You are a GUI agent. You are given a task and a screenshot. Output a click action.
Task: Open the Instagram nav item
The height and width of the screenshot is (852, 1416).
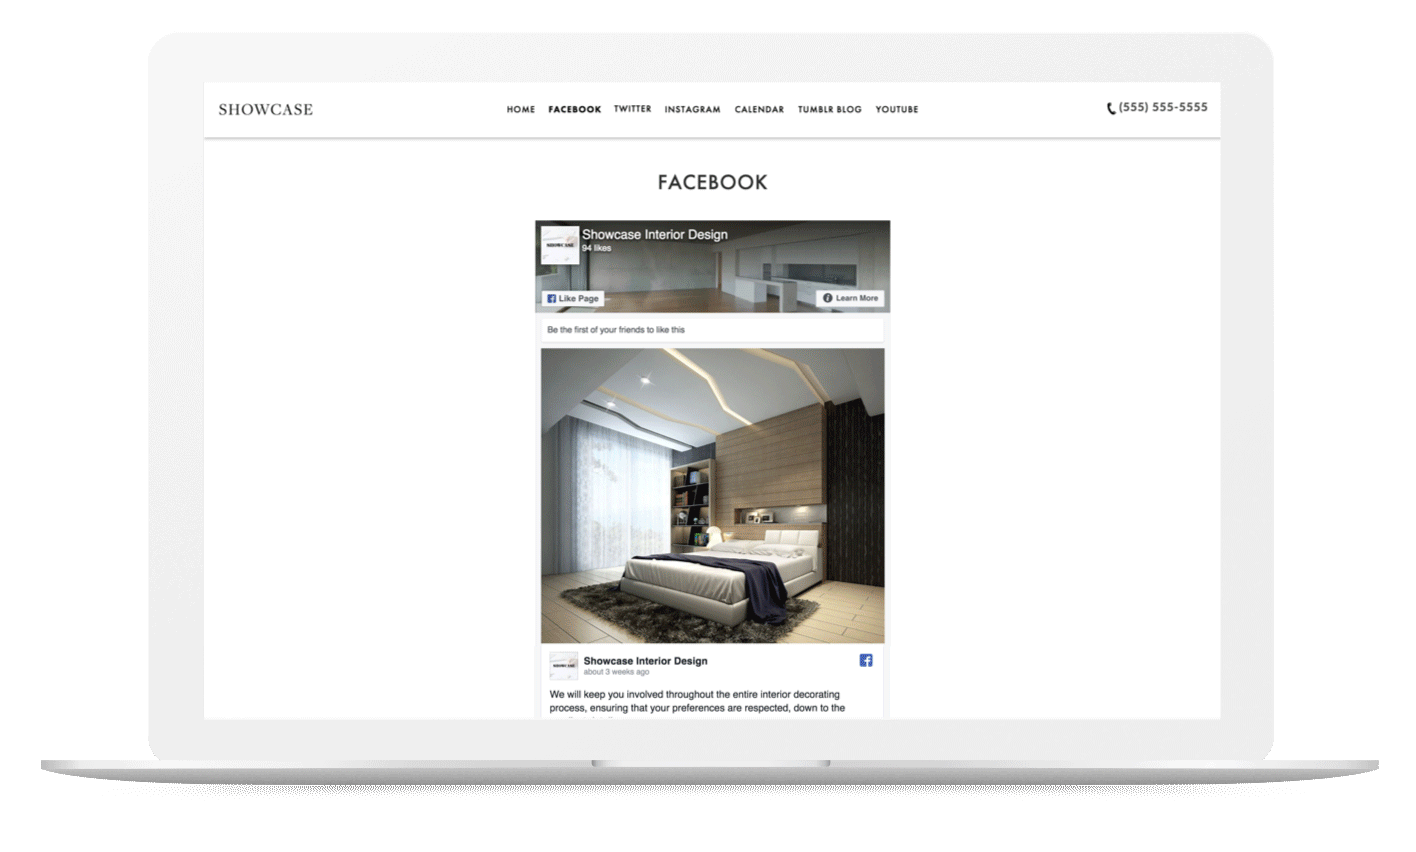[x=692, y=110]
